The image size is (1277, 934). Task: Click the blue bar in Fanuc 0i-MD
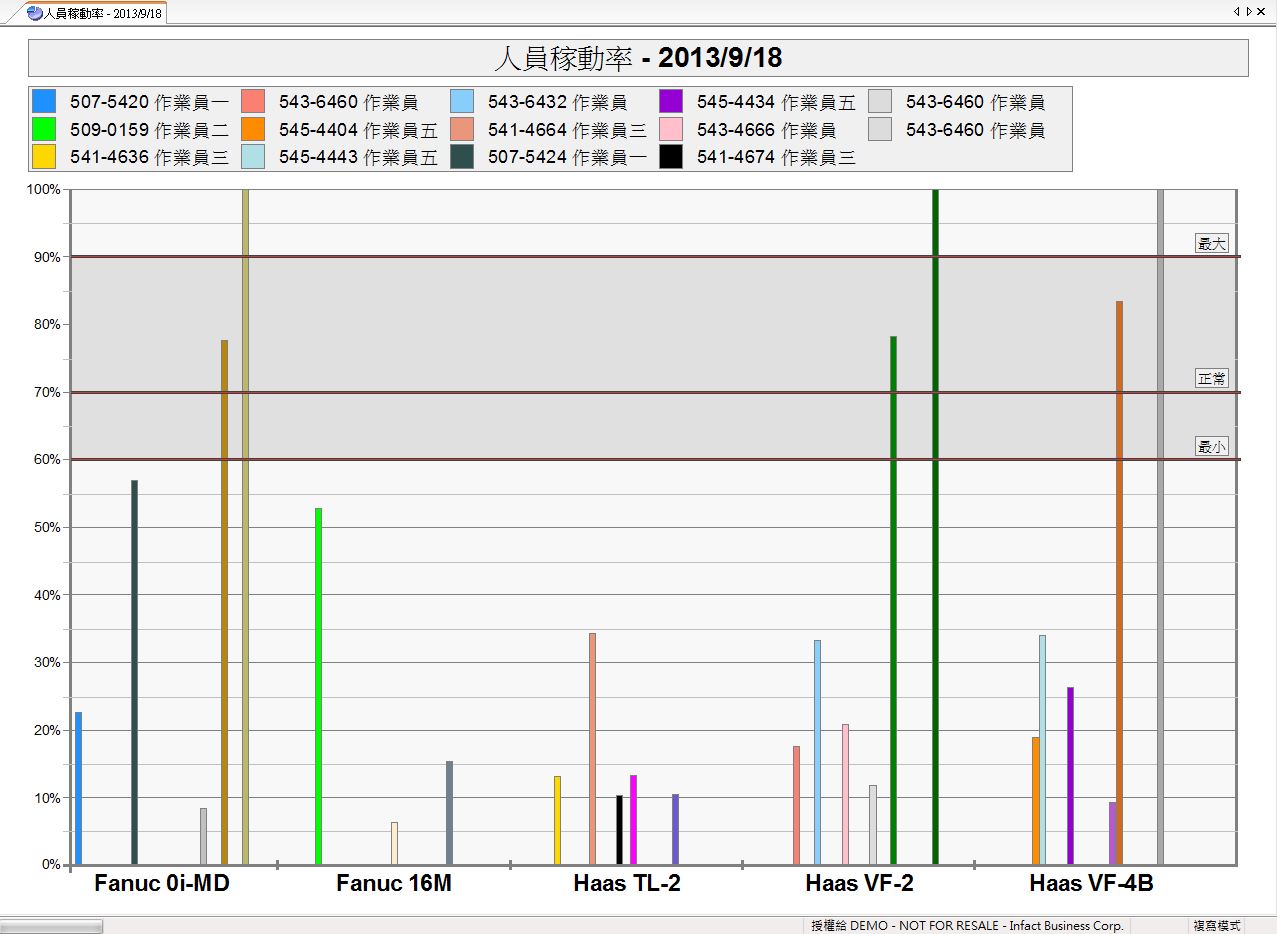78,788
